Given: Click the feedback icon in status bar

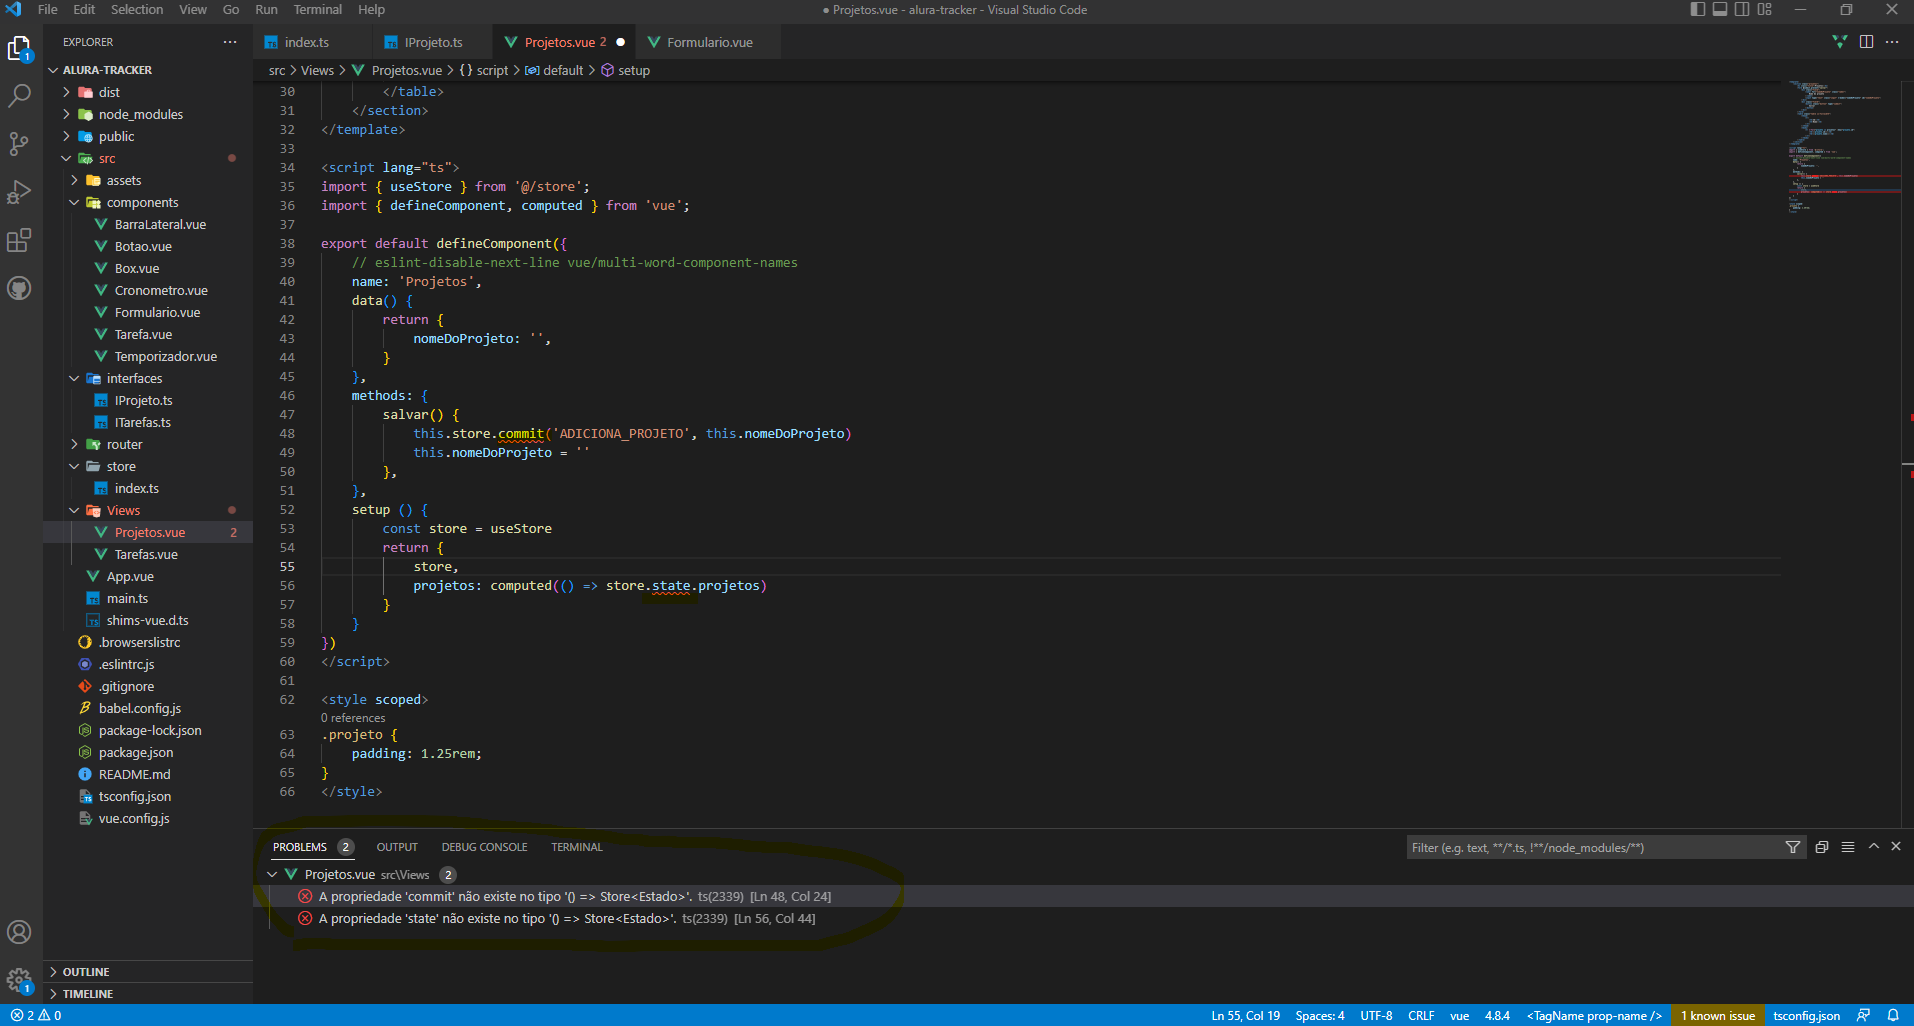Looking at the screenshot, I should [x=1864, y=1015].
